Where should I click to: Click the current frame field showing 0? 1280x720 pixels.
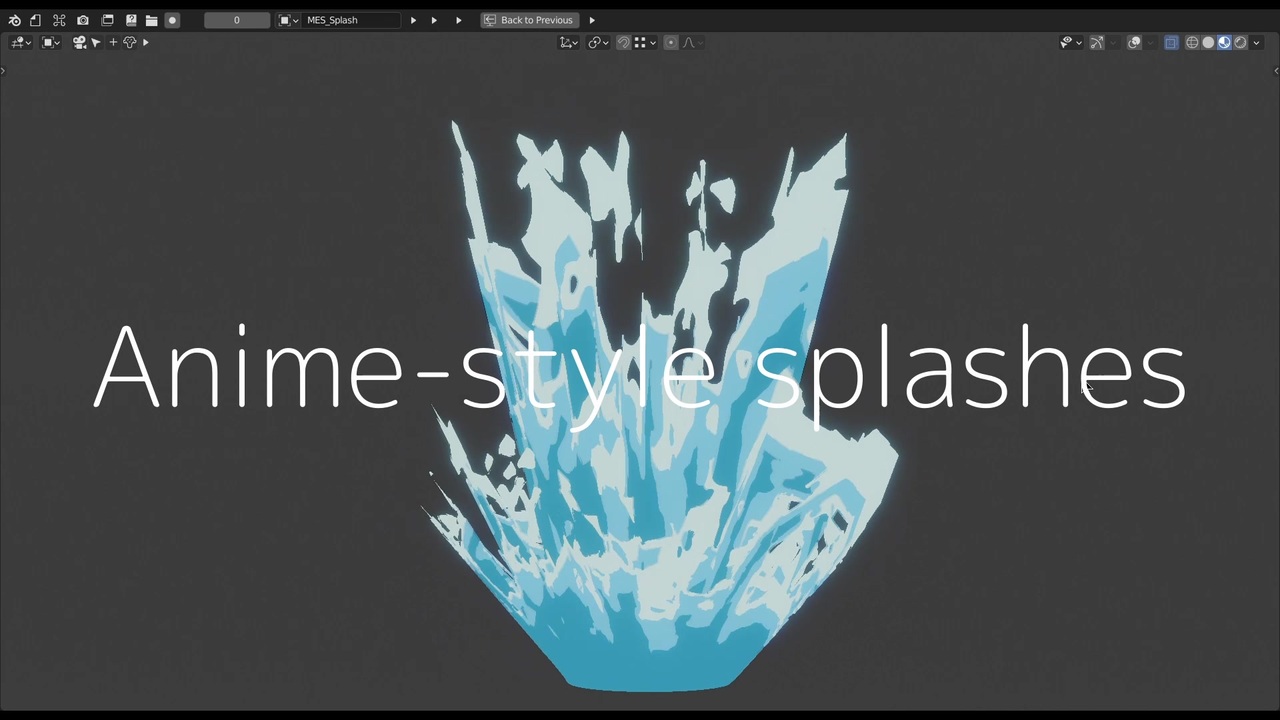click(237, 20)
